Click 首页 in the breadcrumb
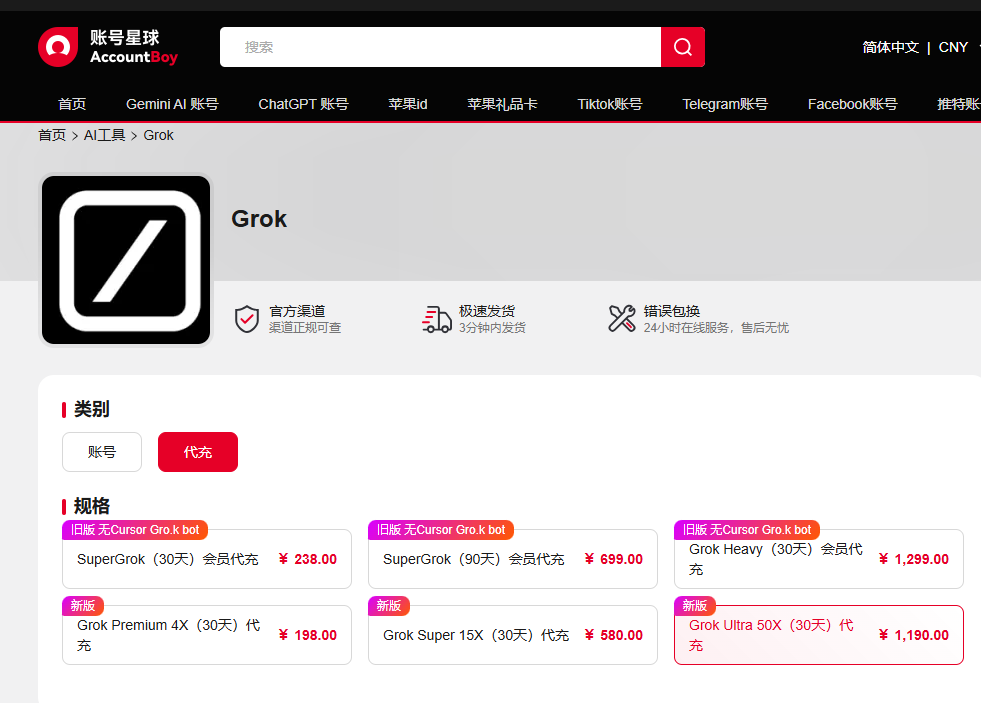The width and height of the screenshot is (981, 703). [x=52, y=135]
